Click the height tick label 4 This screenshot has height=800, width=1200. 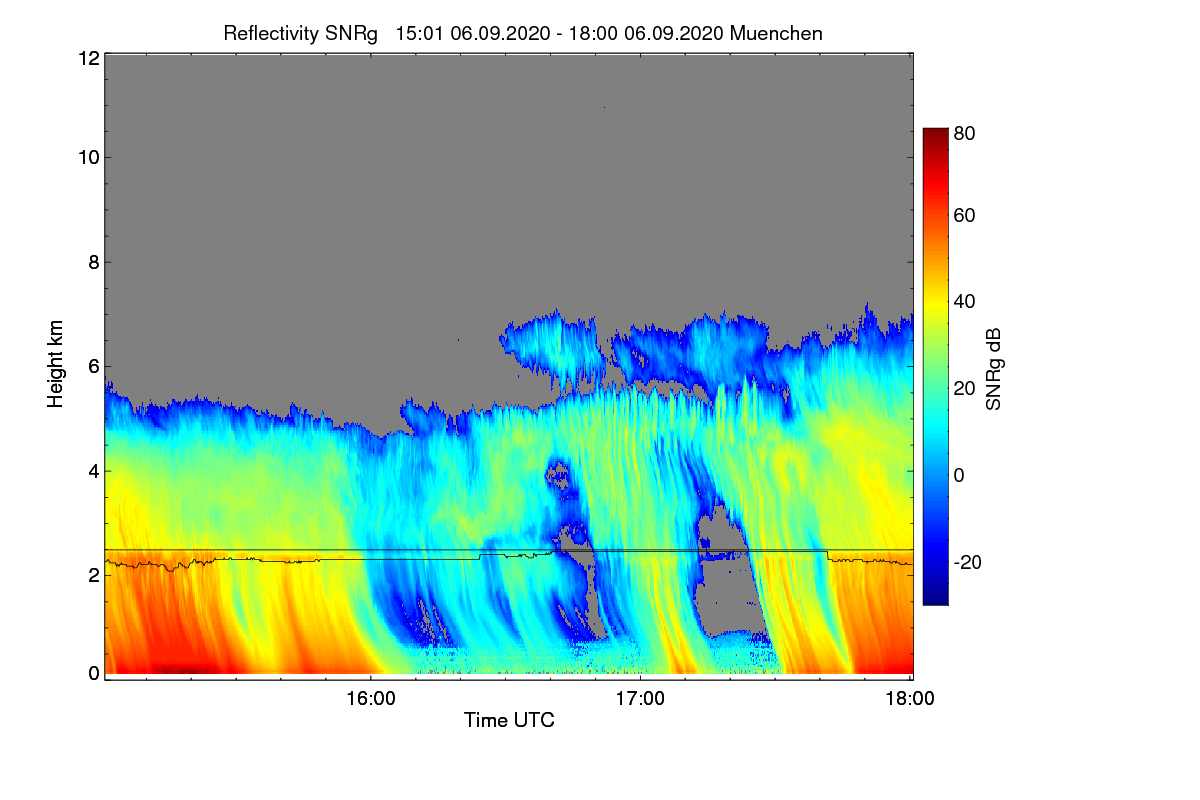(93, 470)
